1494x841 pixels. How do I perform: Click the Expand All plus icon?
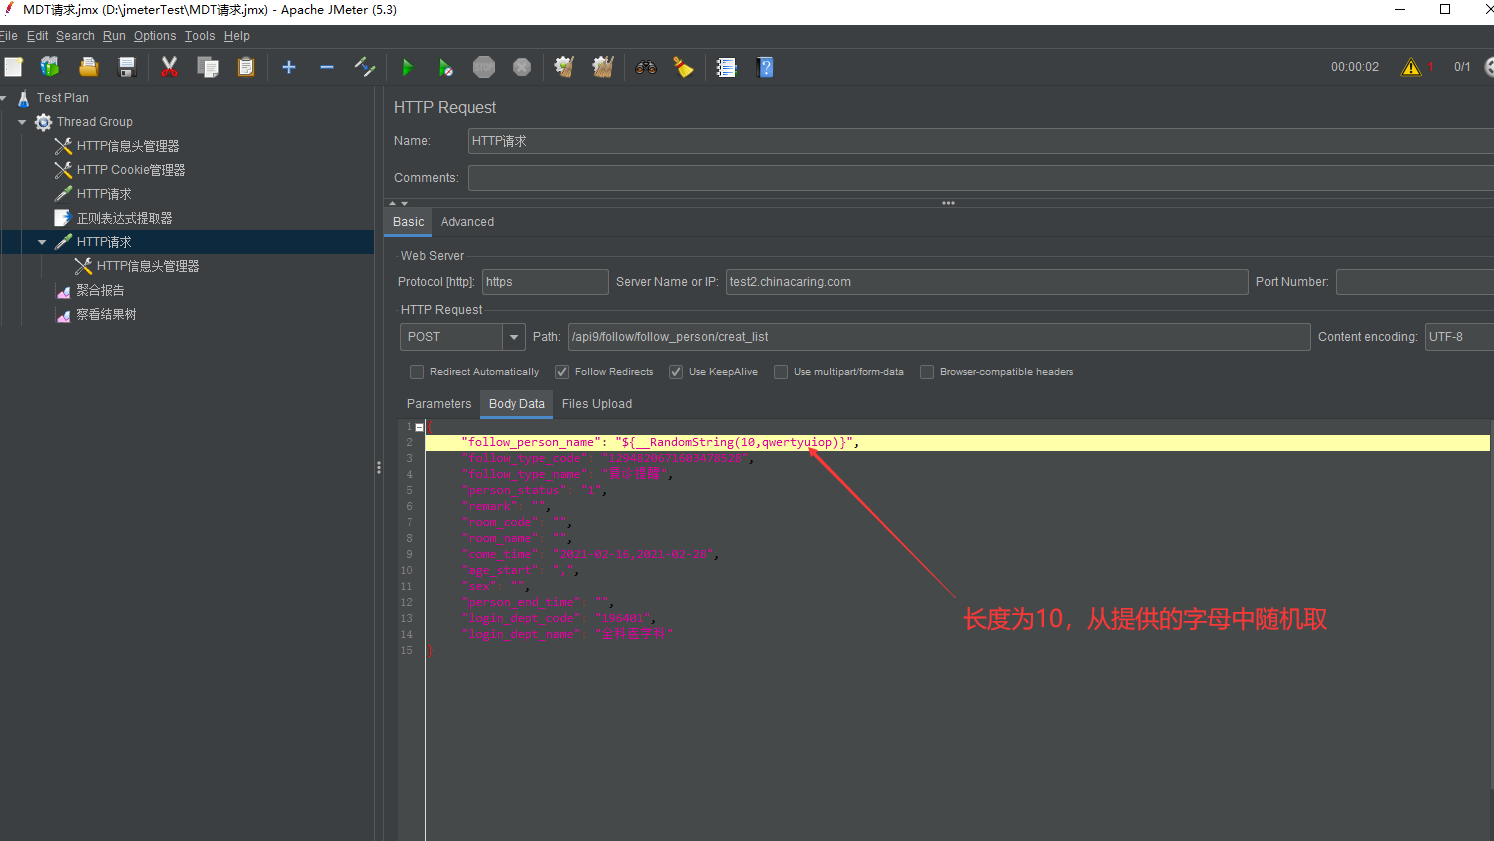[289, 67]
